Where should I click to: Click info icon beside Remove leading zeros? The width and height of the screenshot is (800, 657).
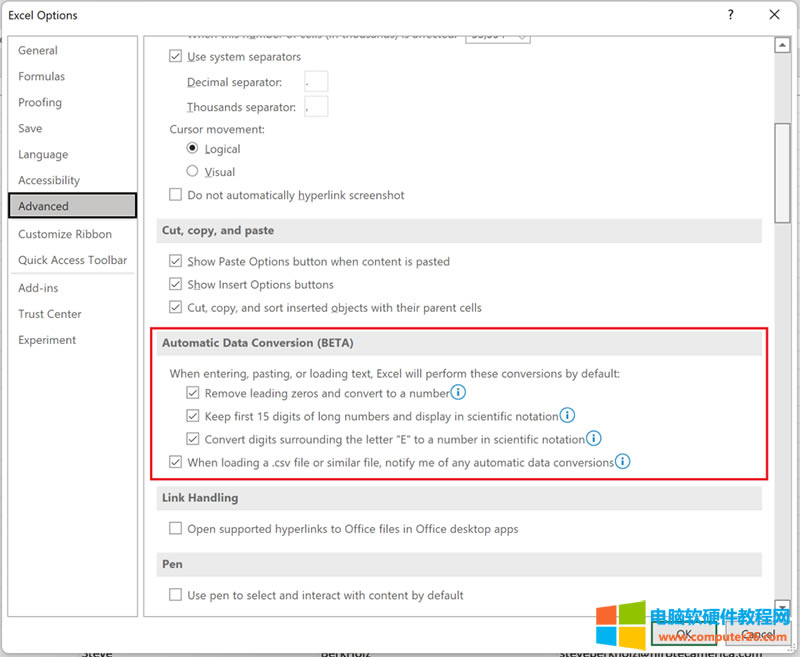pyautogui.click(x=459, y=393)
